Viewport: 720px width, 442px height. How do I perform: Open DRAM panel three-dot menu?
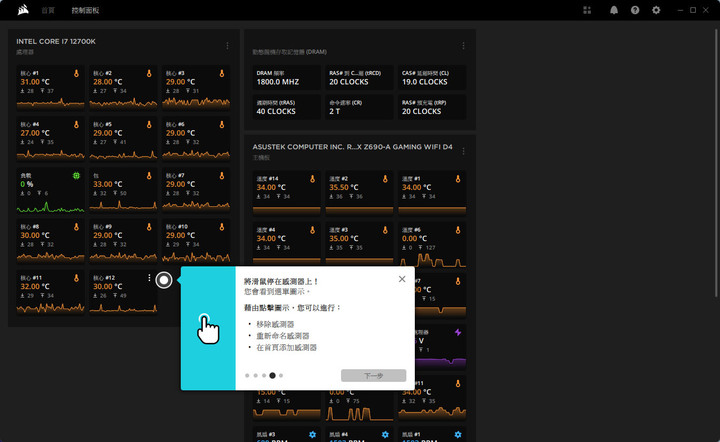(463, 45)
